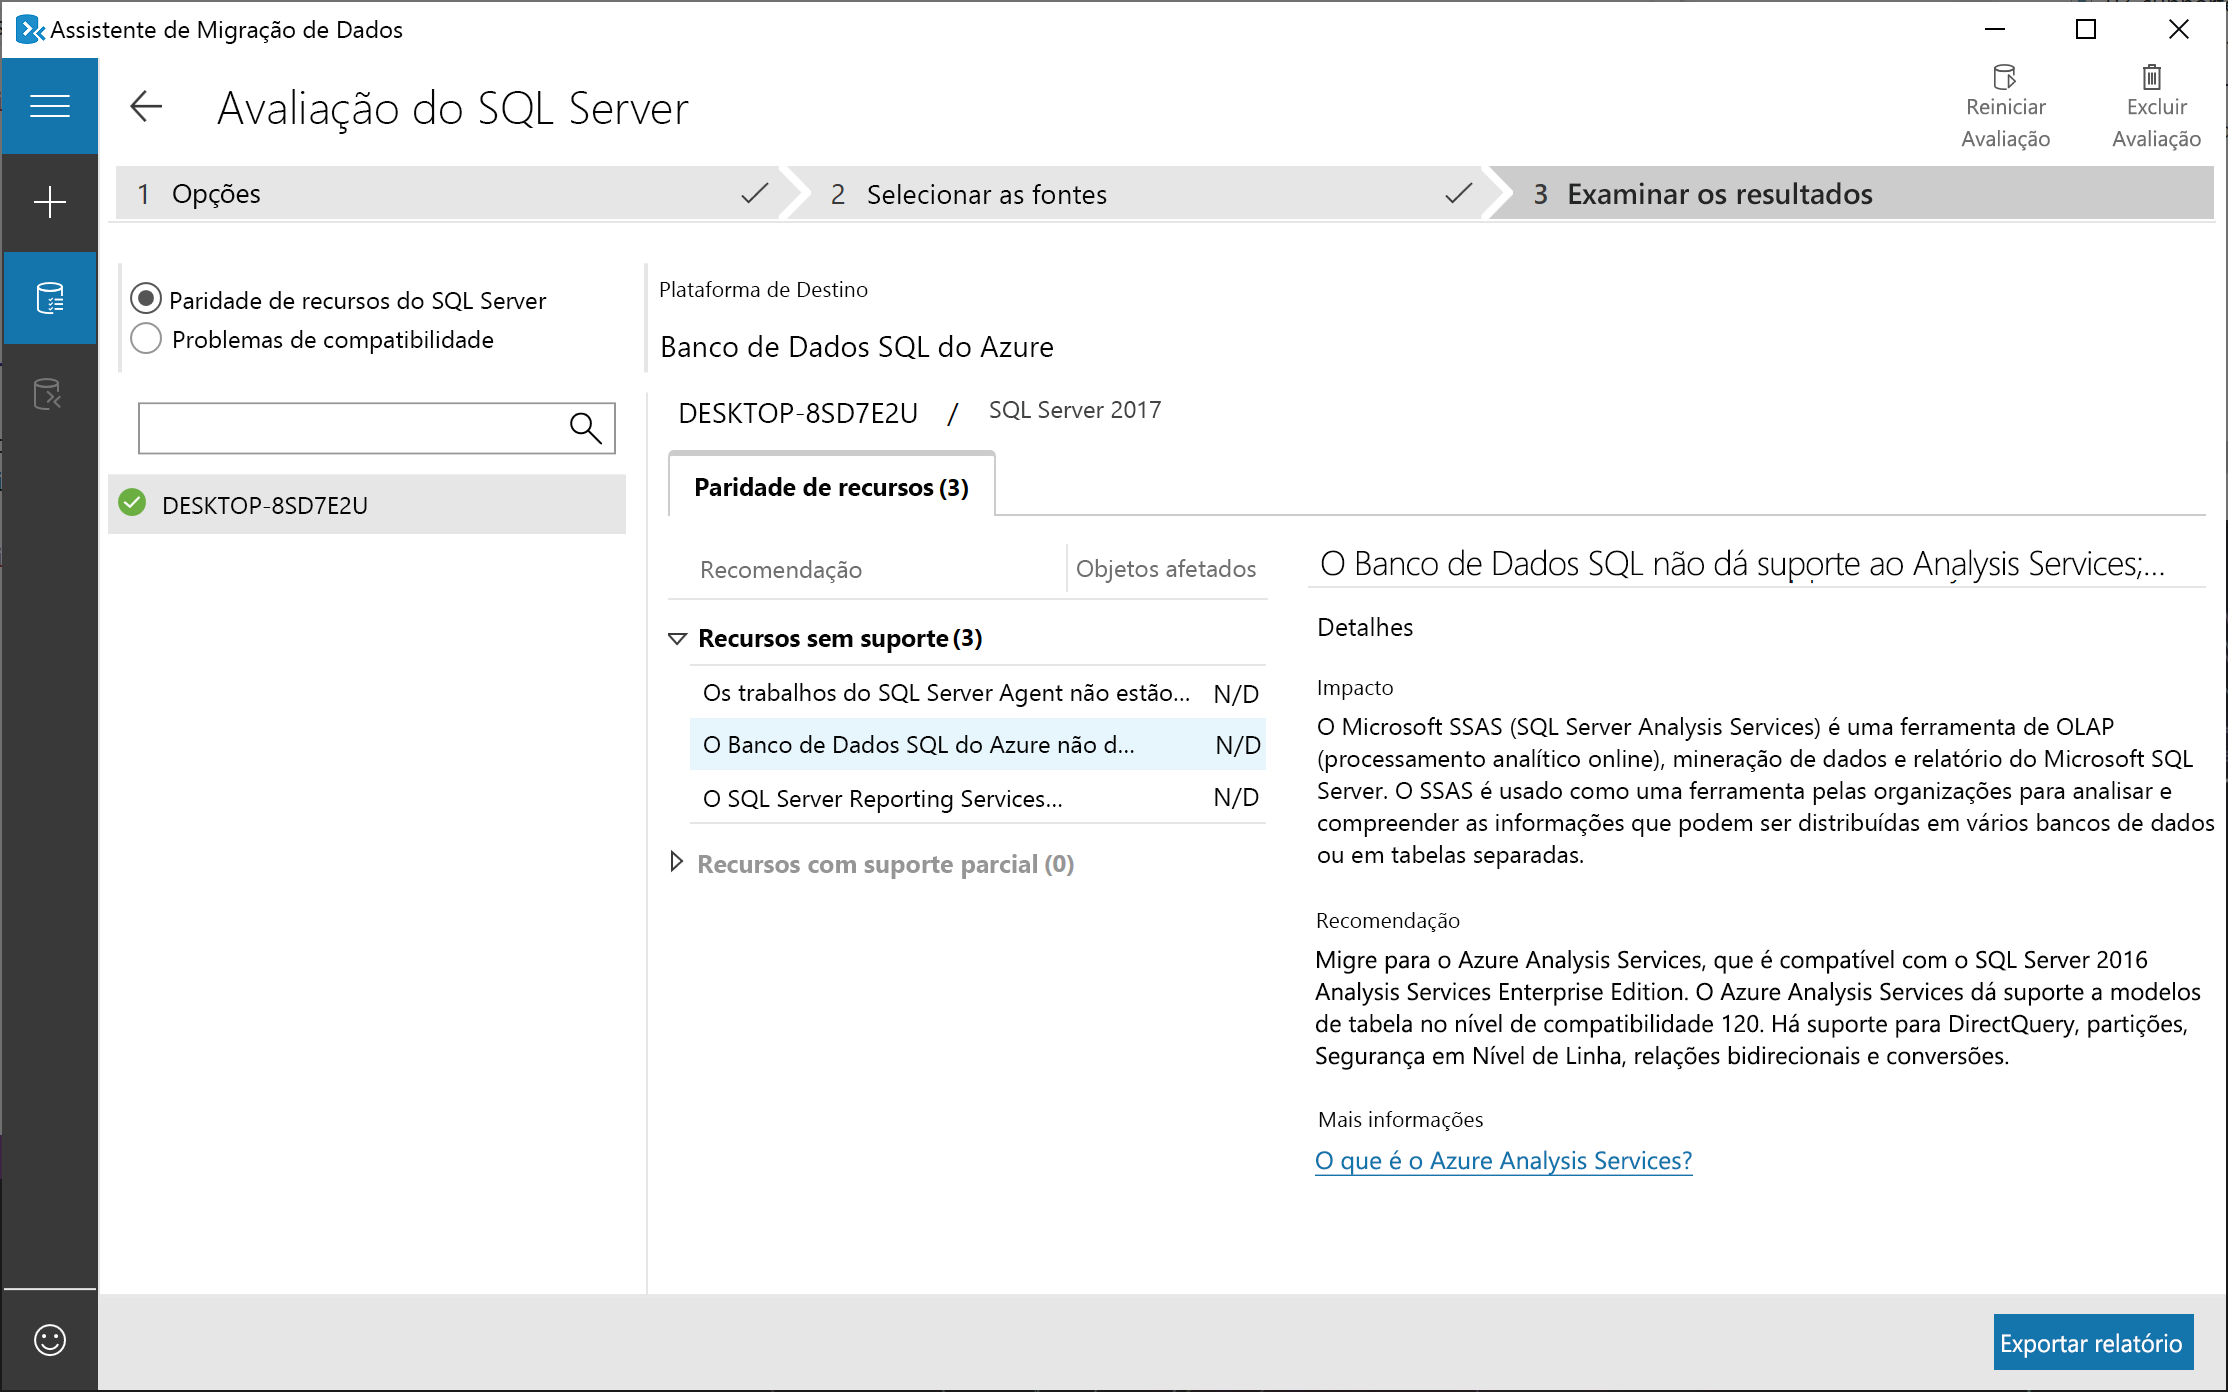Open step 2 Selecionar as fontes
Screen dimensions: 2228x1392
[1140, 194]
